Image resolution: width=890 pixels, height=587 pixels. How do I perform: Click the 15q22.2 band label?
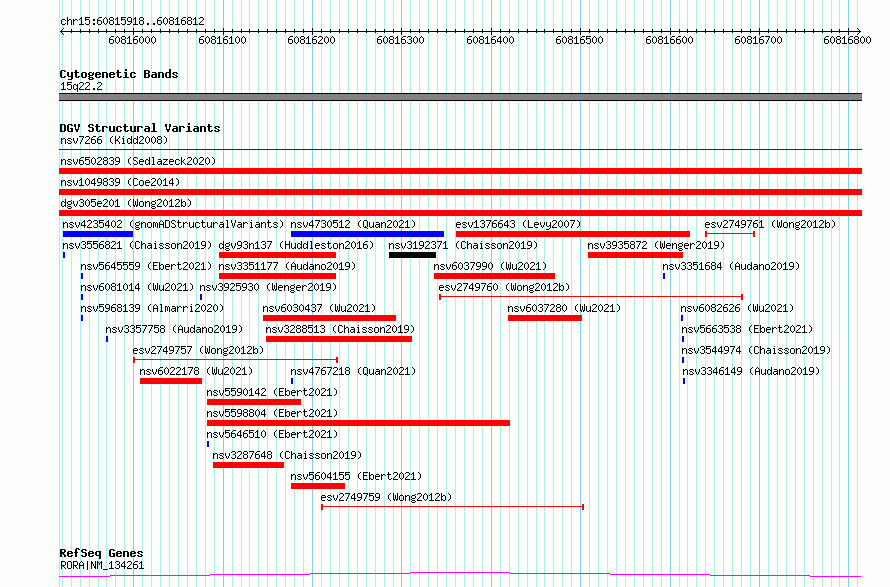[81, 86]
